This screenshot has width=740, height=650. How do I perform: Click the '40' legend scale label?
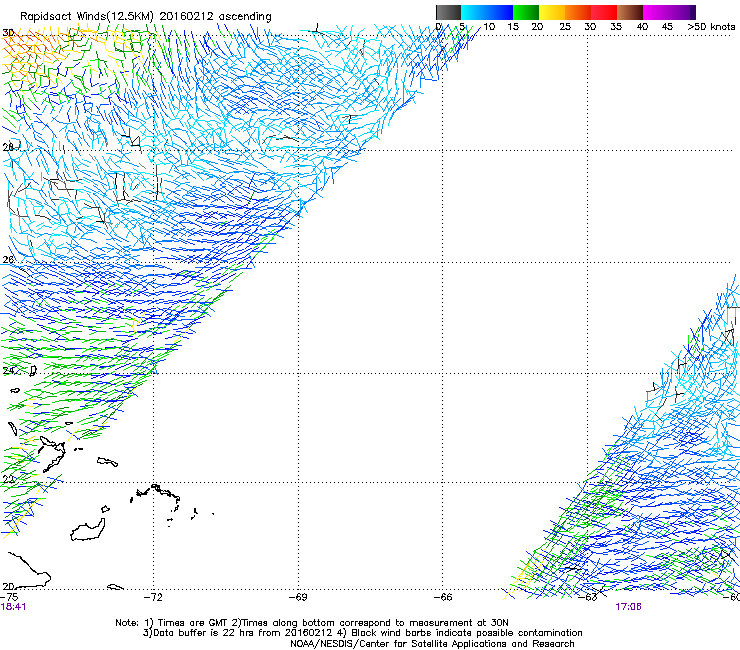coord(642,27)
